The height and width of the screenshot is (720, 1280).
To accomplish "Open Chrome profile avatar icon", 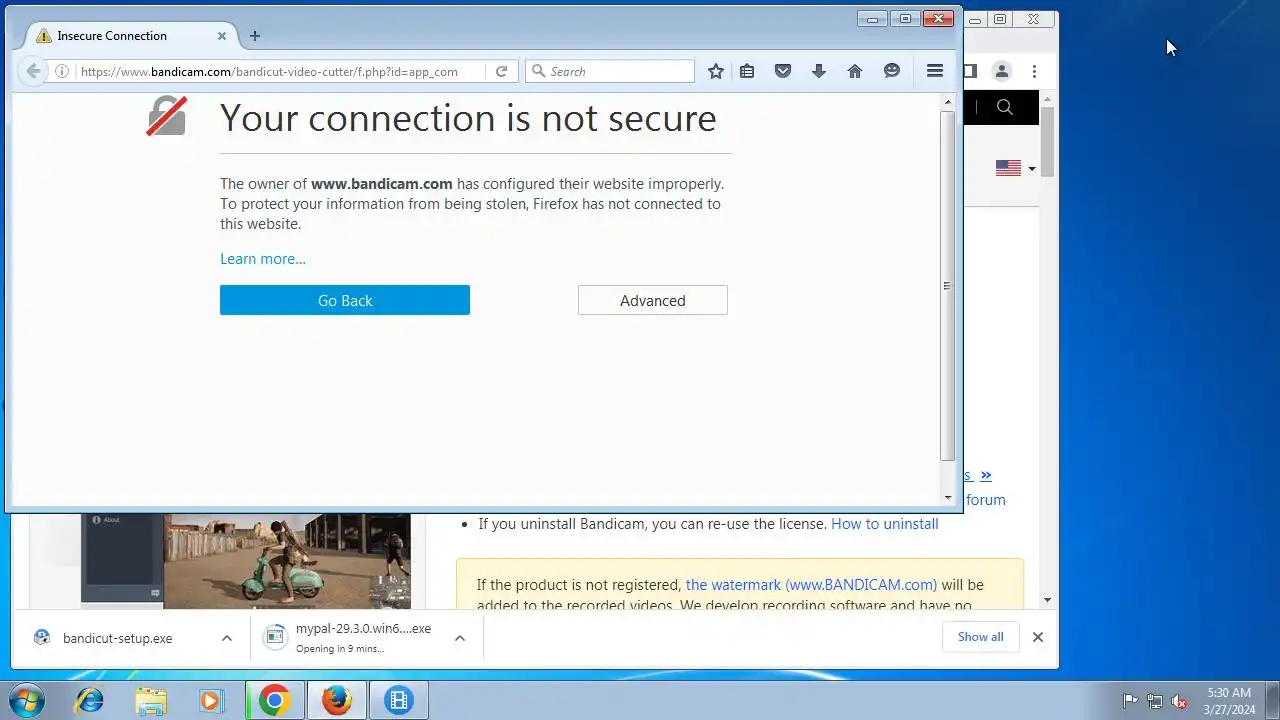I will [x=1001, y=71].
